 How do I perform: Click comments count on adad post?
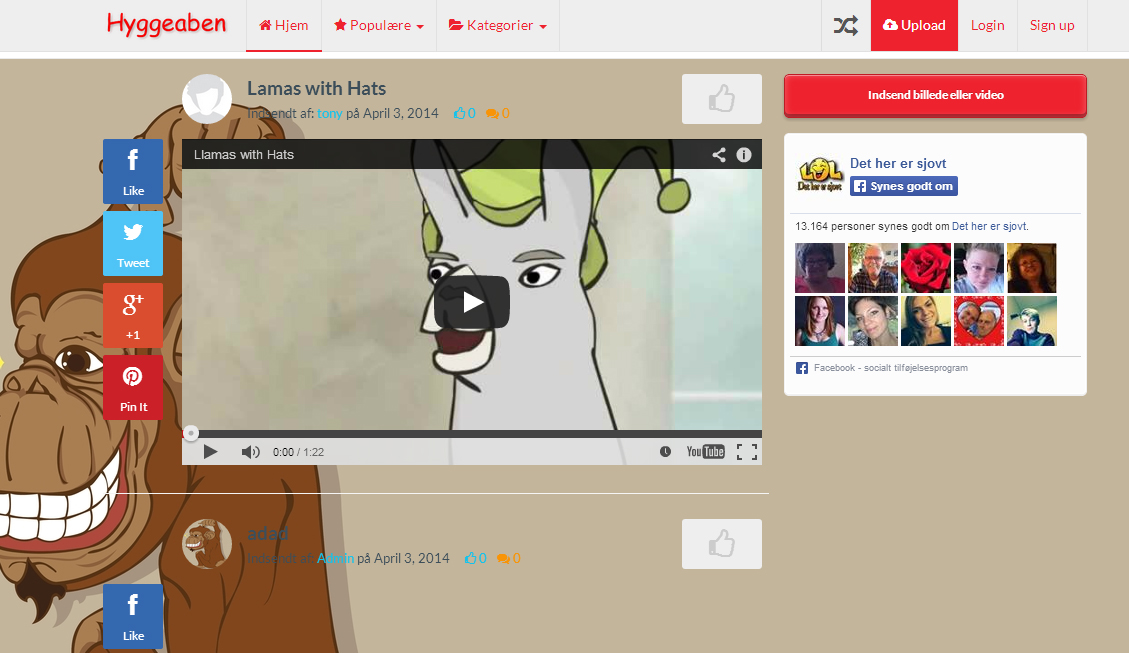(x=509, y=558)
